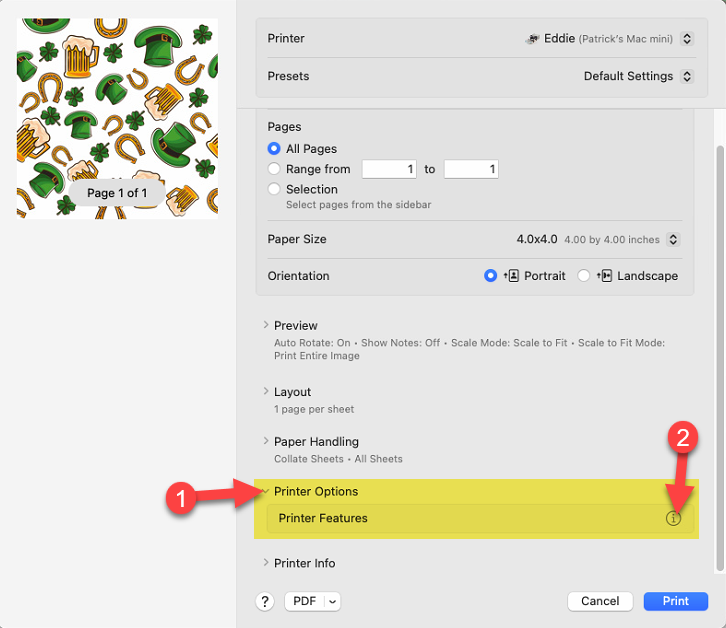
Task: Click the Eddie printer icon
Action: pyautogui.click(x=532, y=39)
